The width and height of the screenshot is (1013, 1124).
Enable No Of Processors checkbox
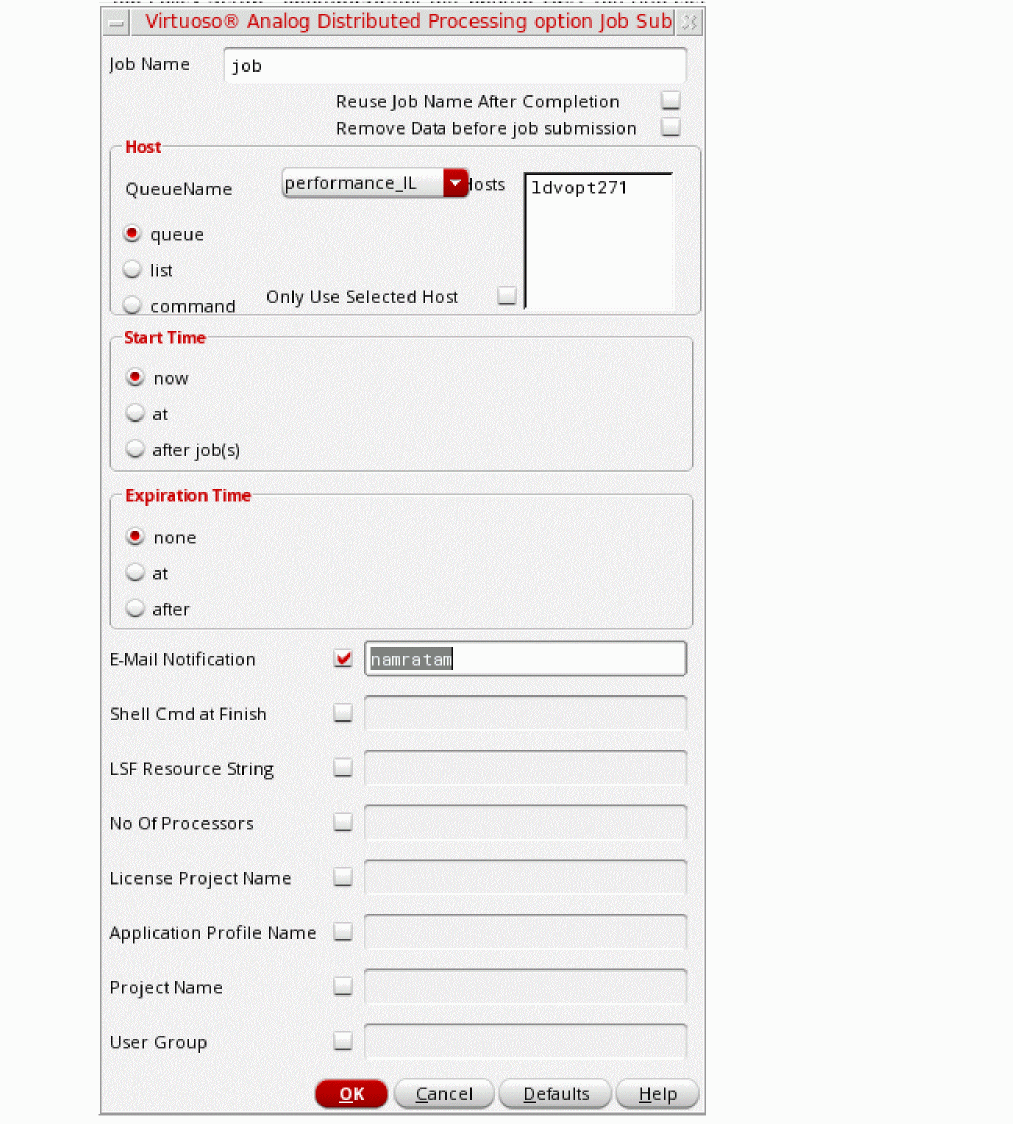click(x=343, y=822)
